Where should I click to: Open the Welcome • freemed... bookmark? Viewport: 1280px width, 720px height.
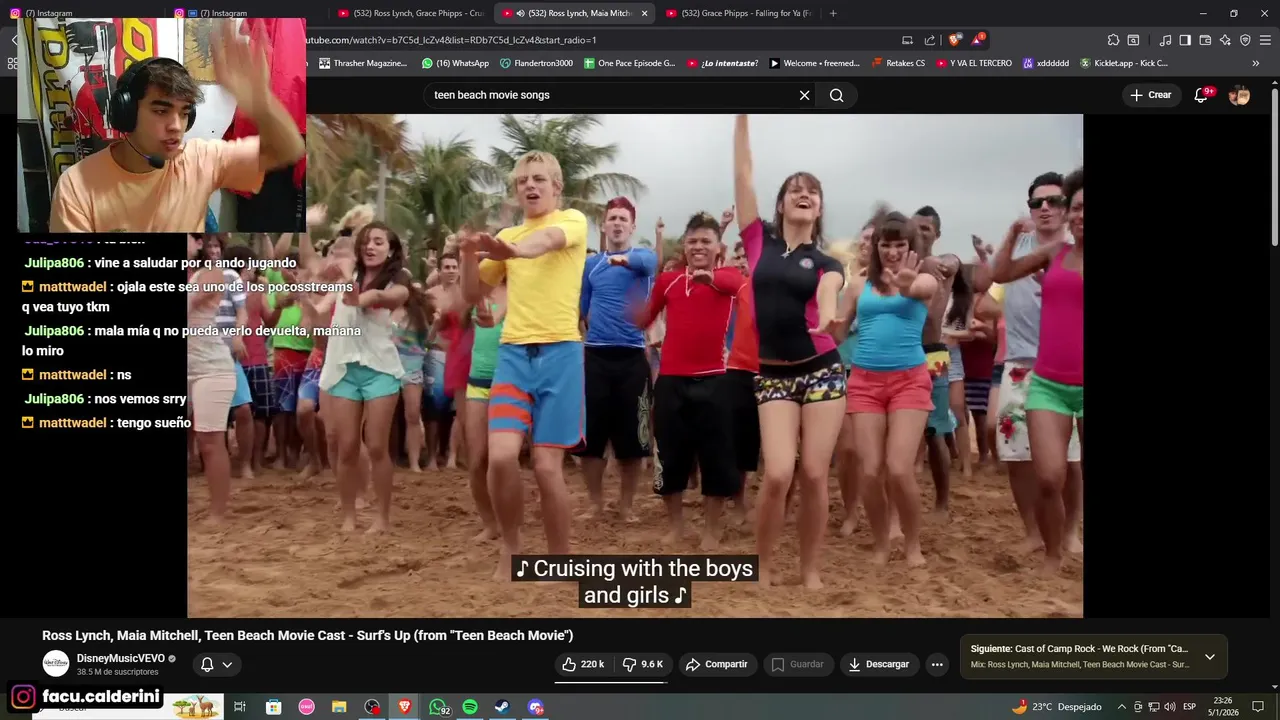pos(814,63)
